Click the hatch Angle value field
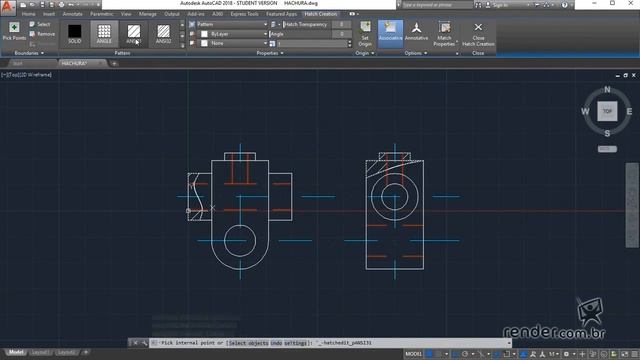The image size is (640, 360). tap(342, 34)
